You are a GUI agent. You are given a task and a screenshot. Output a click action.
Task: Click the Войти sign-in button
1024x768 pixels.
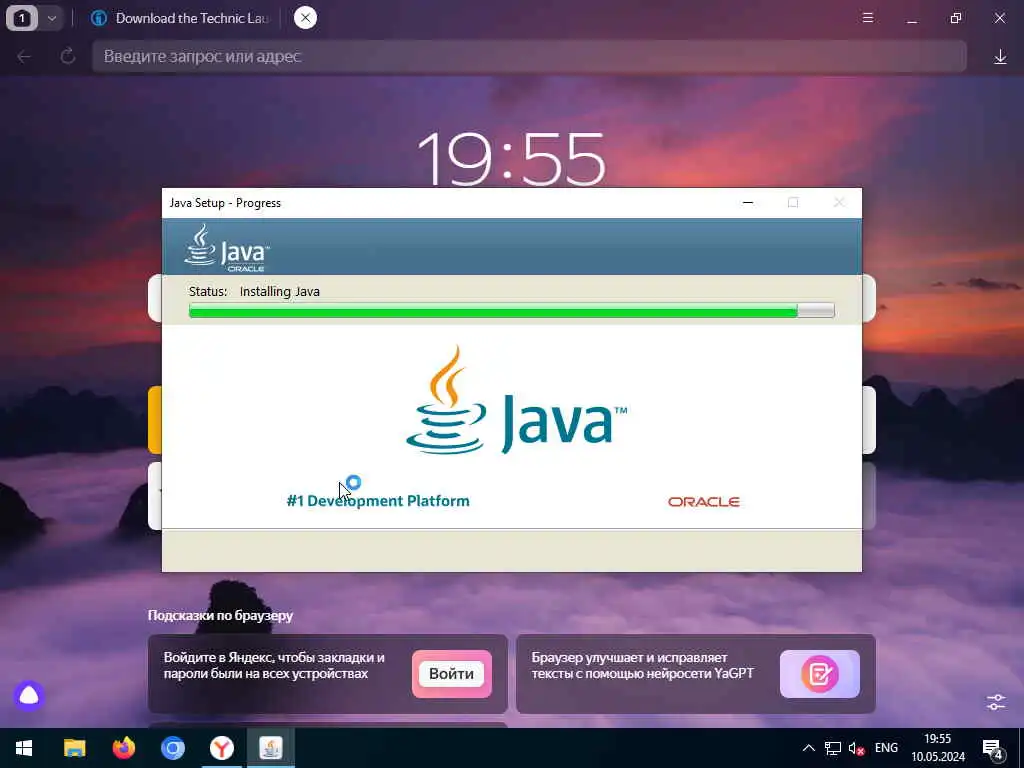[451, 674]
